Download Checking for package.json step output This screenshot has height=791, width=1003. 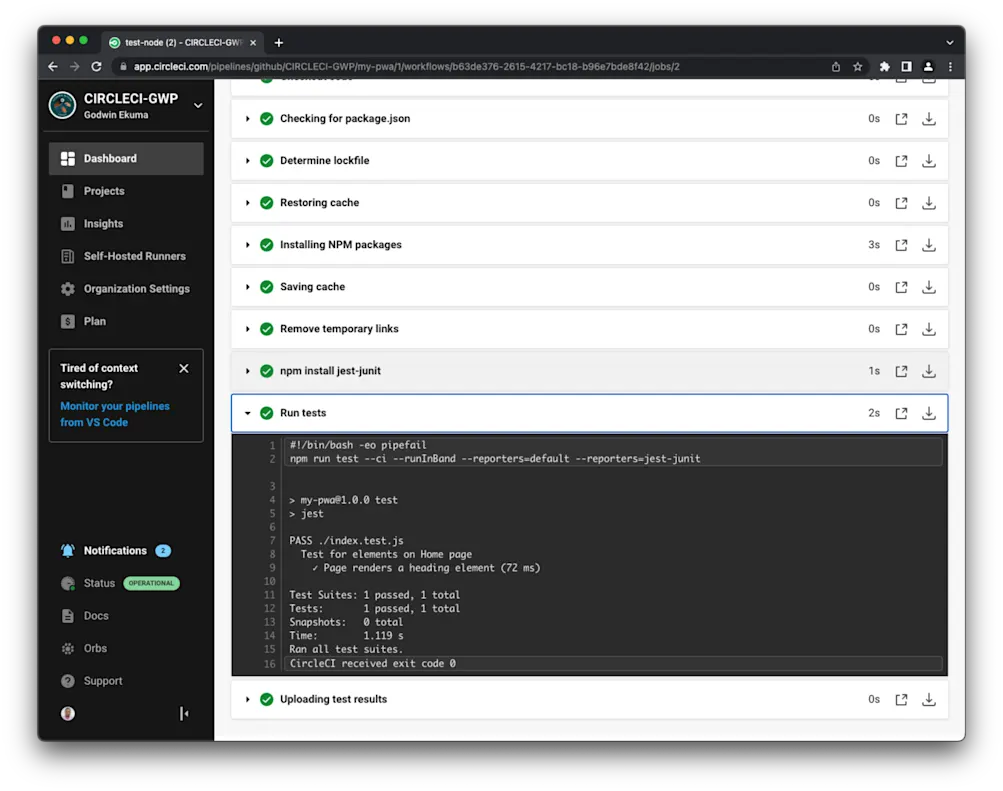point(929,119)
